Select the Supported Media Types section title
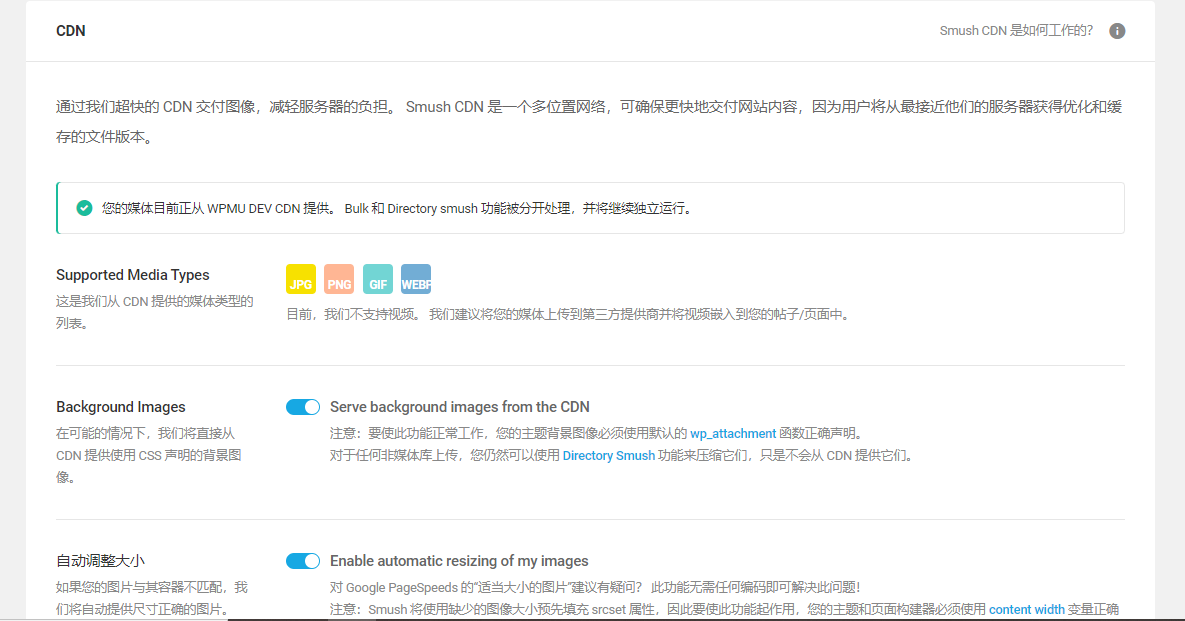This screenshot has height=621, width=1185. [131, 274]
